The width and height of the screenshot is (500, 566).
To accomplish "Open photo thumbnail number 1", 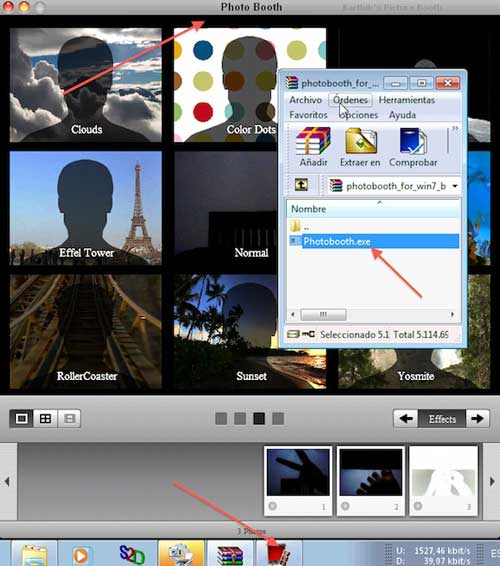I will [298, 472].
